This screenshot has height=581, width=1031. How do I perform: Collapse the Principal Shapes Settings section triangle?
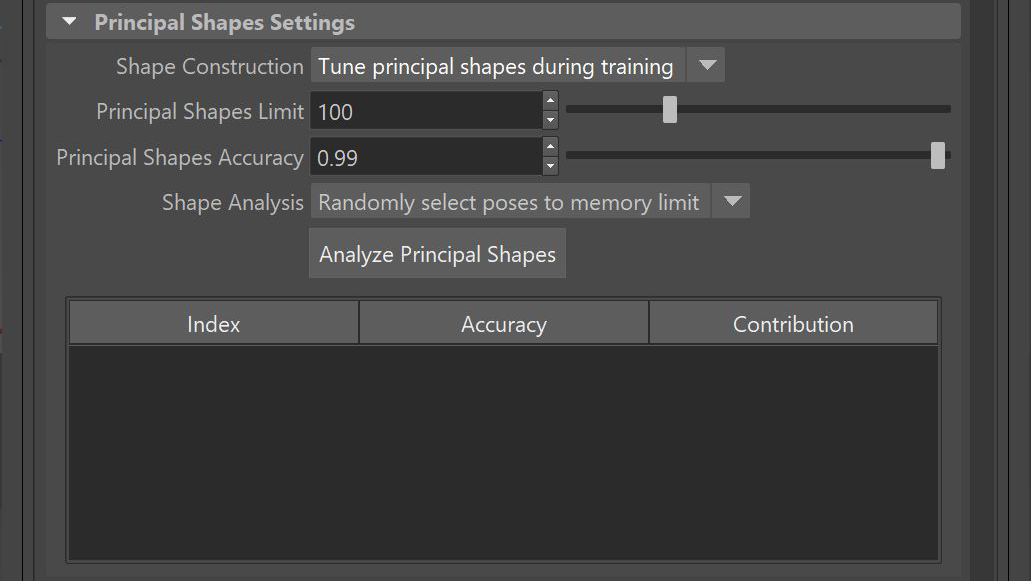69,22
